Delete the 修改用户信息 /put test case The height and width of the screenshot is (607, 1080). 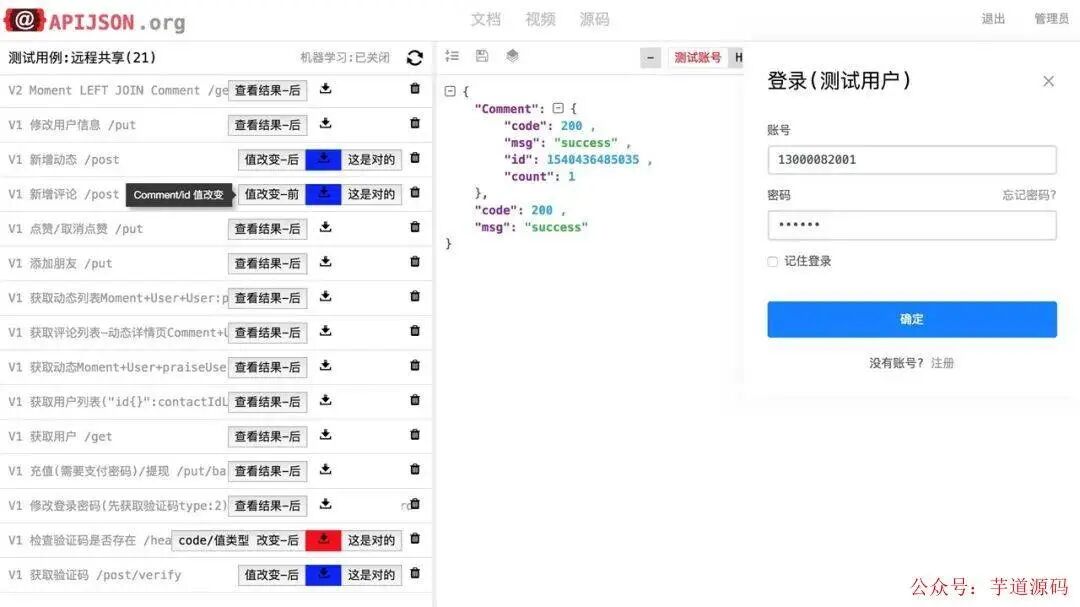415,123
